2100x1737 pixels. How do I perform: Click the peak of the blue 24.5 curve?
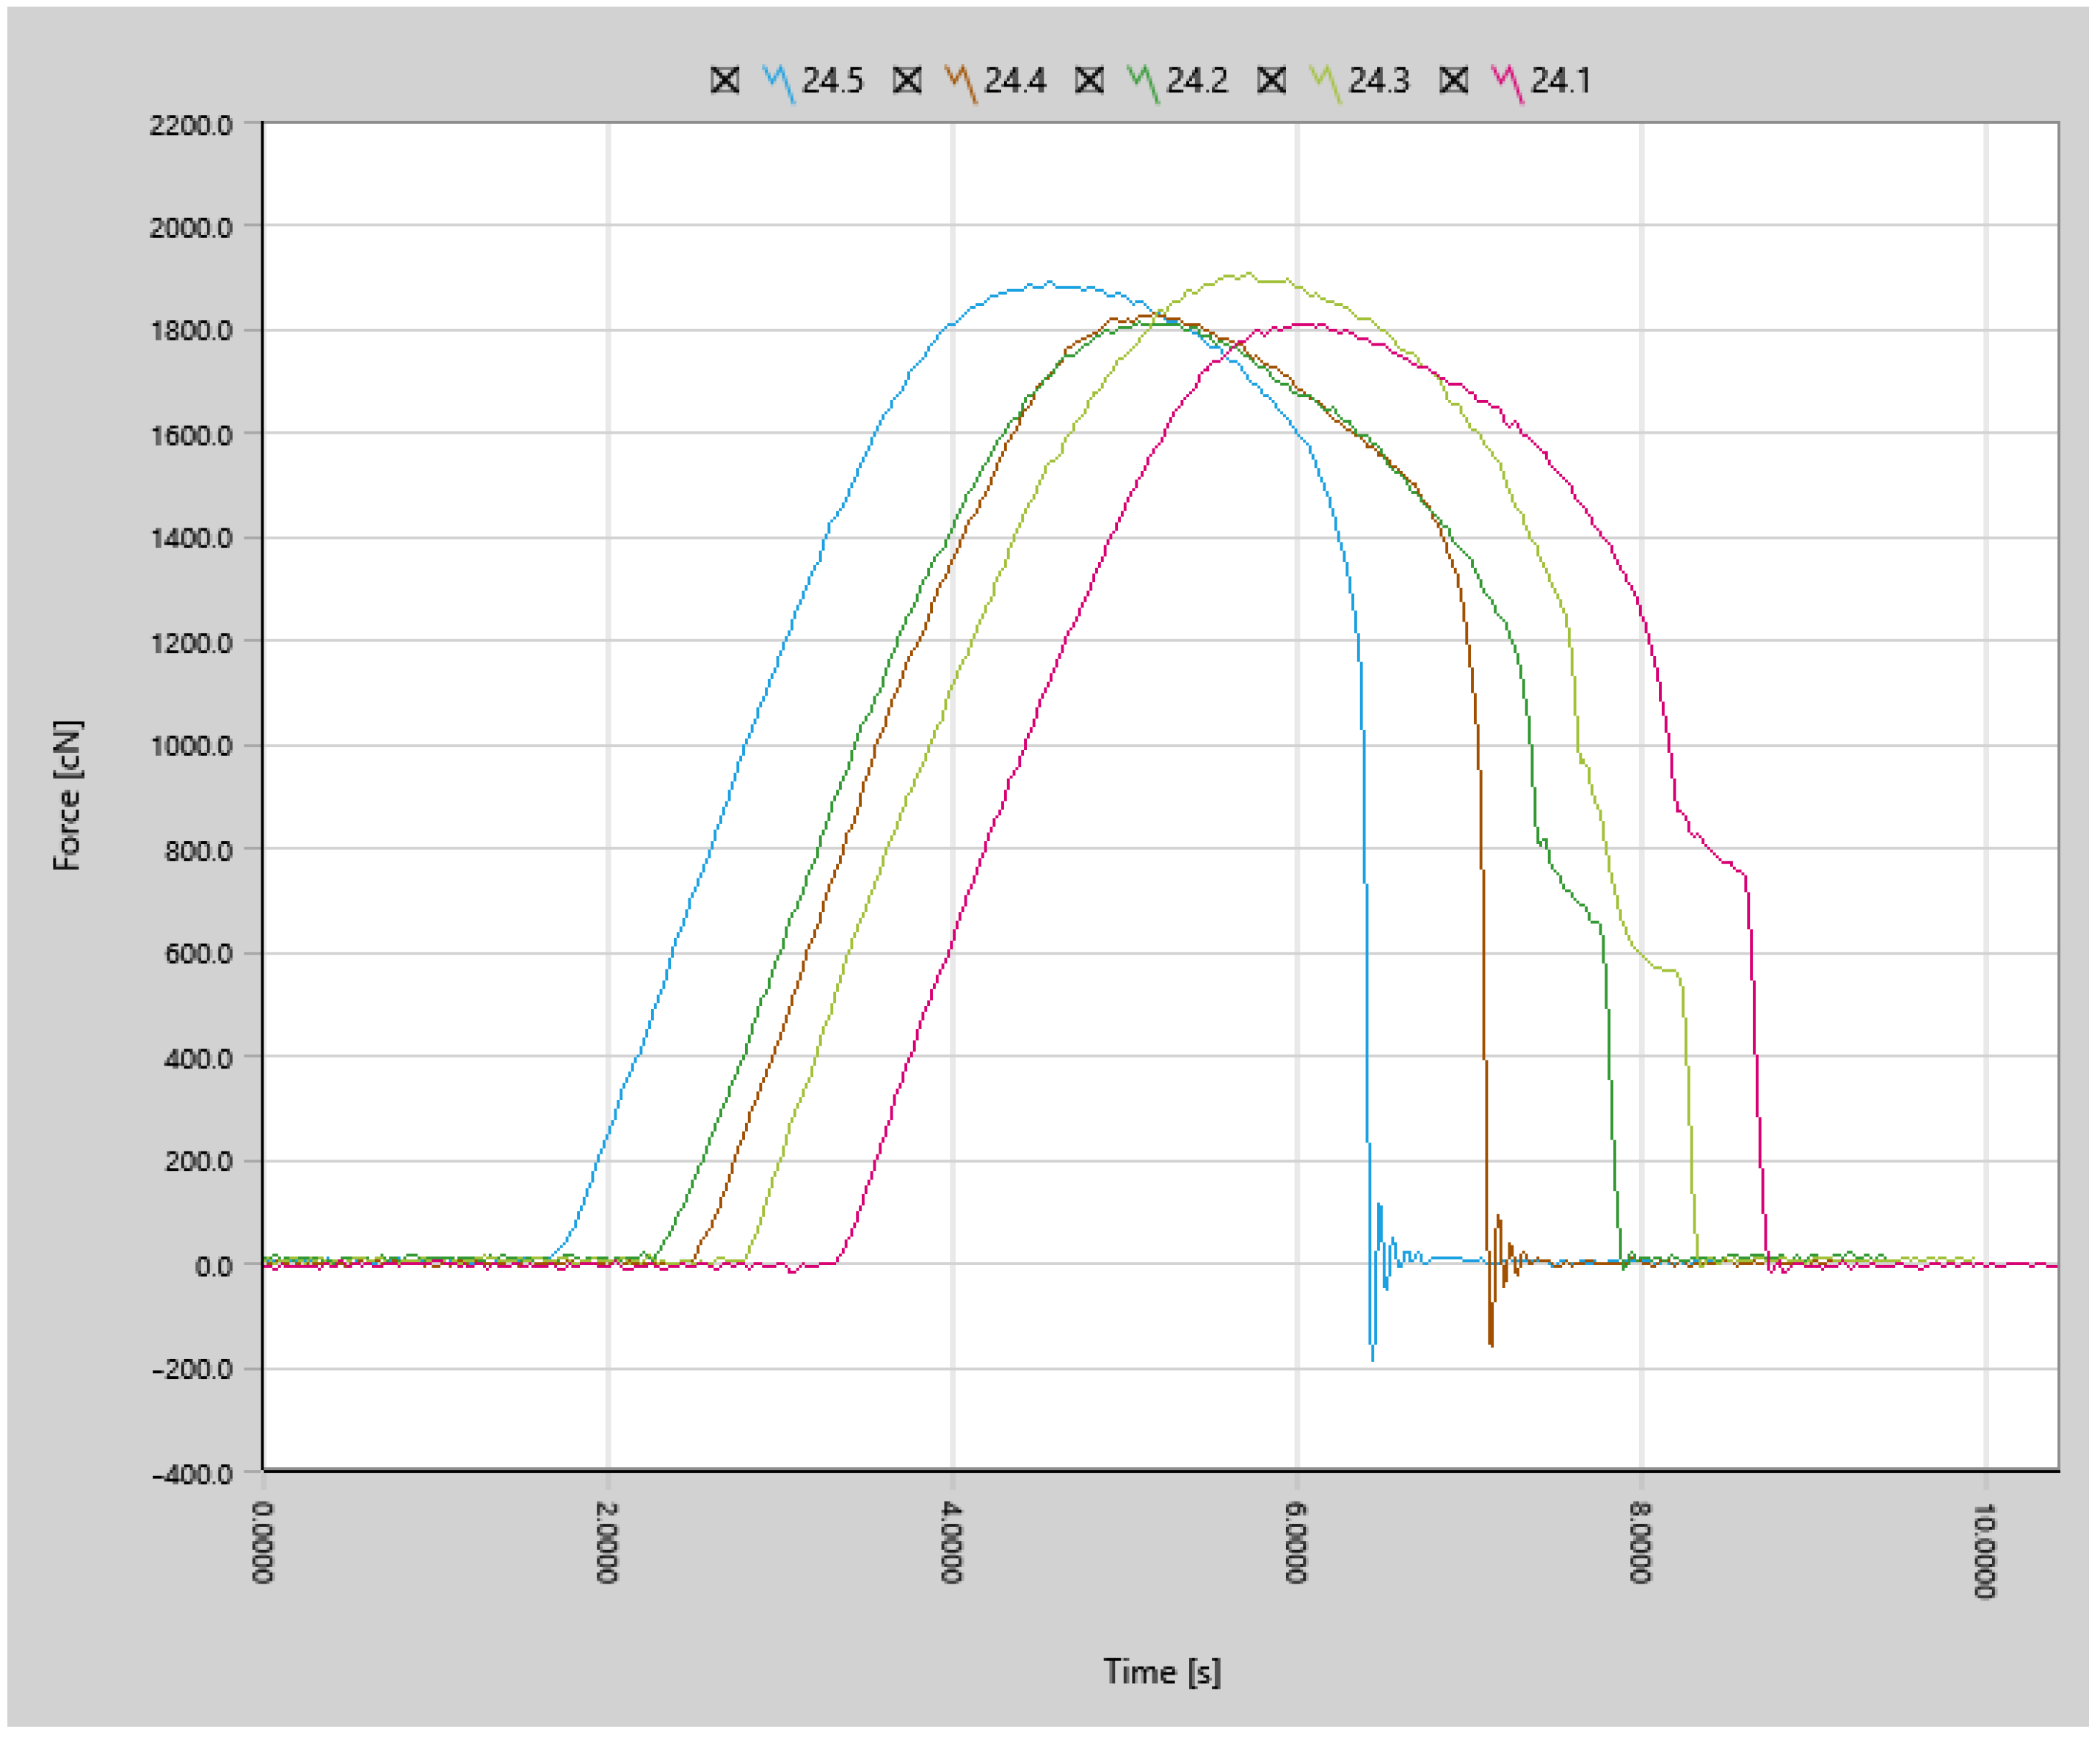(x=1048, y=283)
